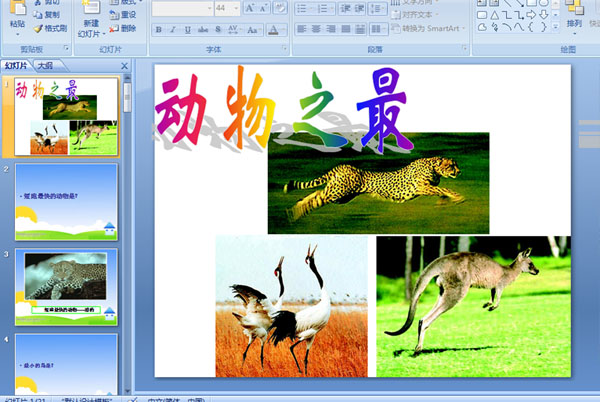Open character spacing (AV) dropdown
The height and width of the screenshot is (402, 600).
[233, 29]
